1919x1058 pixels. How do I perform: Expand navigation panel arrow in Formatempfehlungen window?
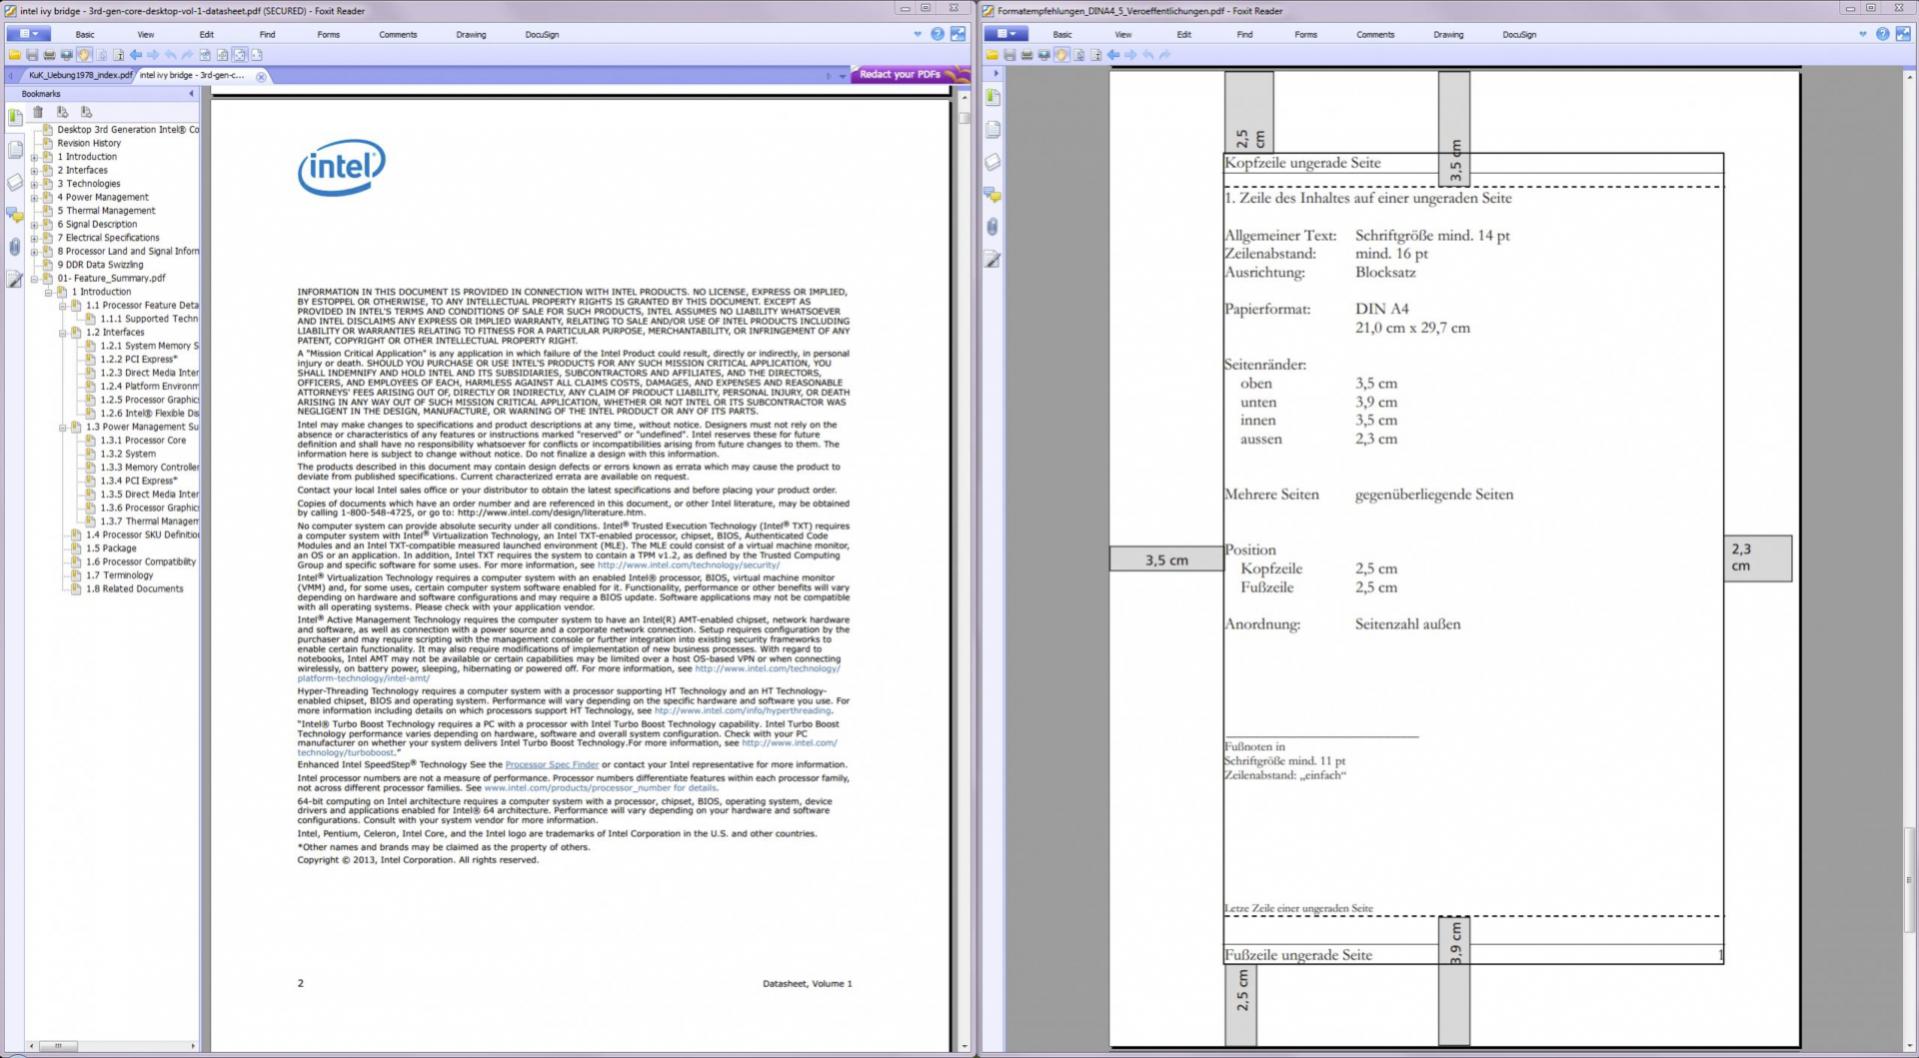[996, 73]
